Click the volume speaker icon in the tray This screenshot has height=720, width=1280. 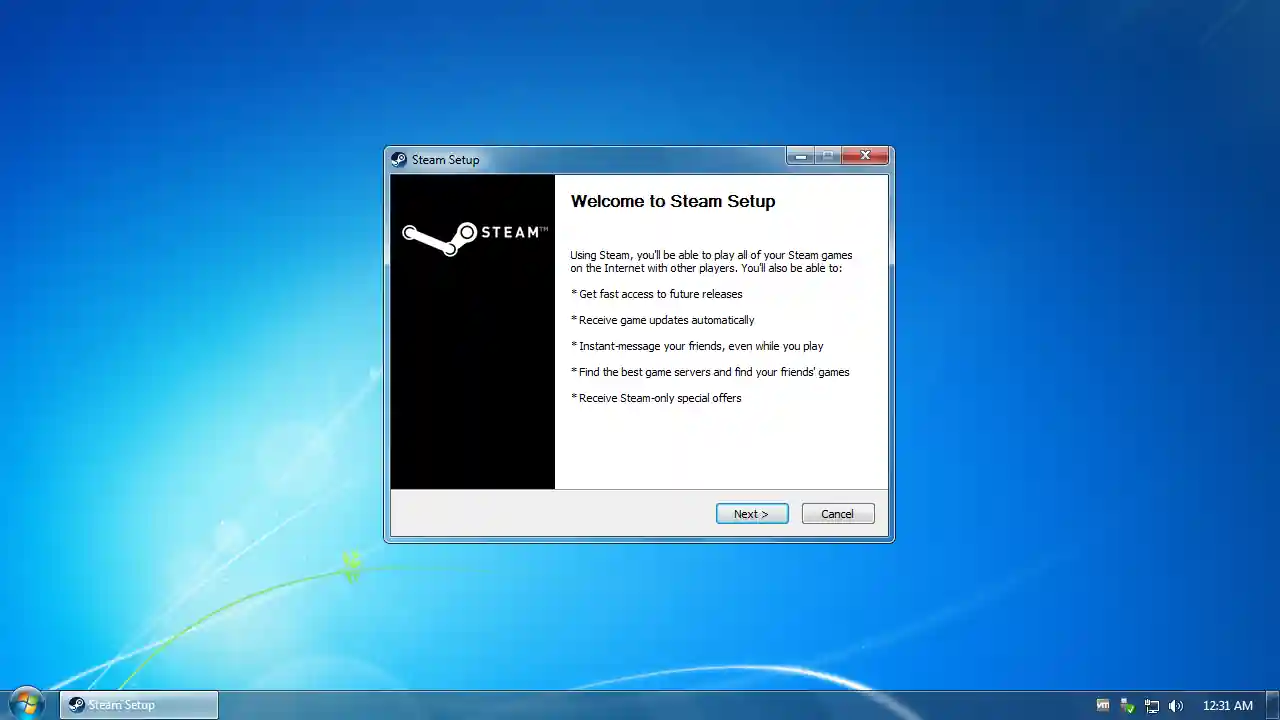point(1176,705)
